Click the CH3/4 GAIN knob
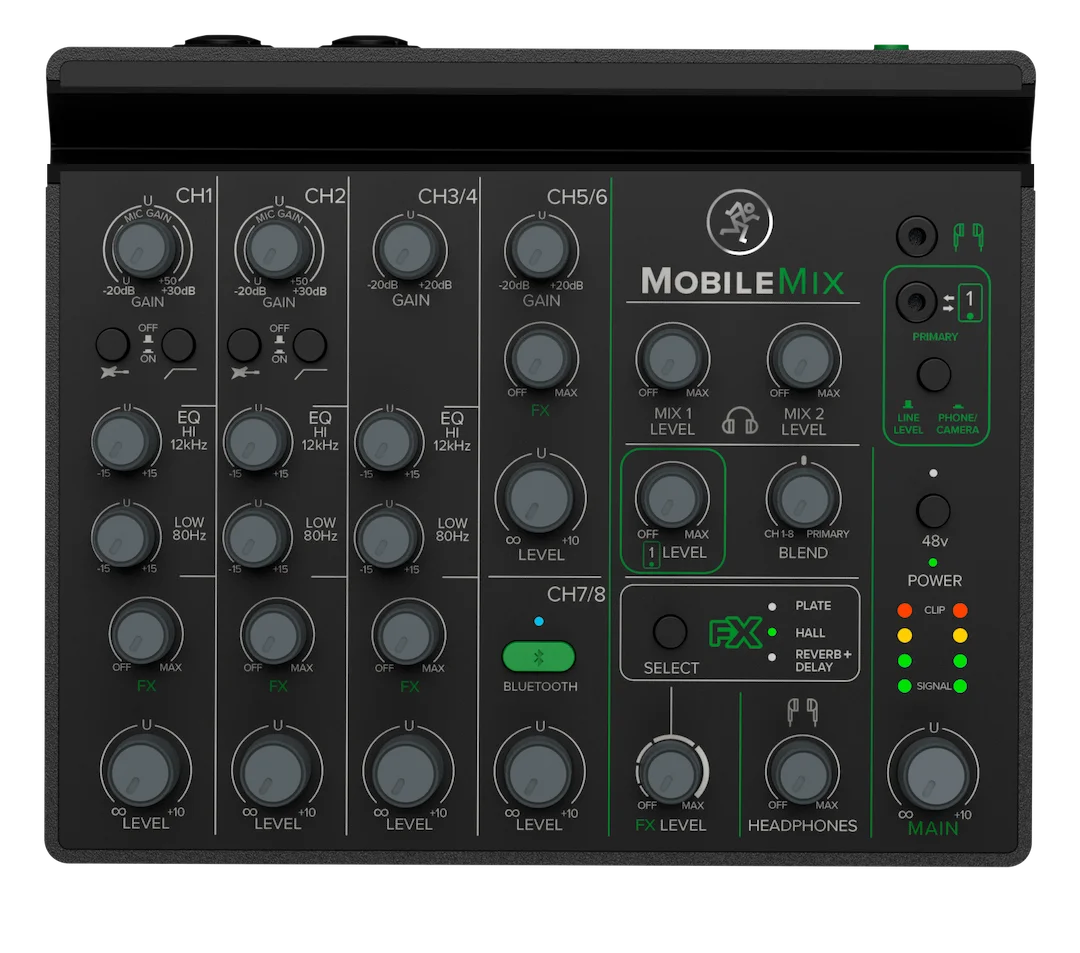The height and width of the screenshot is (953, 1080). tap(409, 249)
